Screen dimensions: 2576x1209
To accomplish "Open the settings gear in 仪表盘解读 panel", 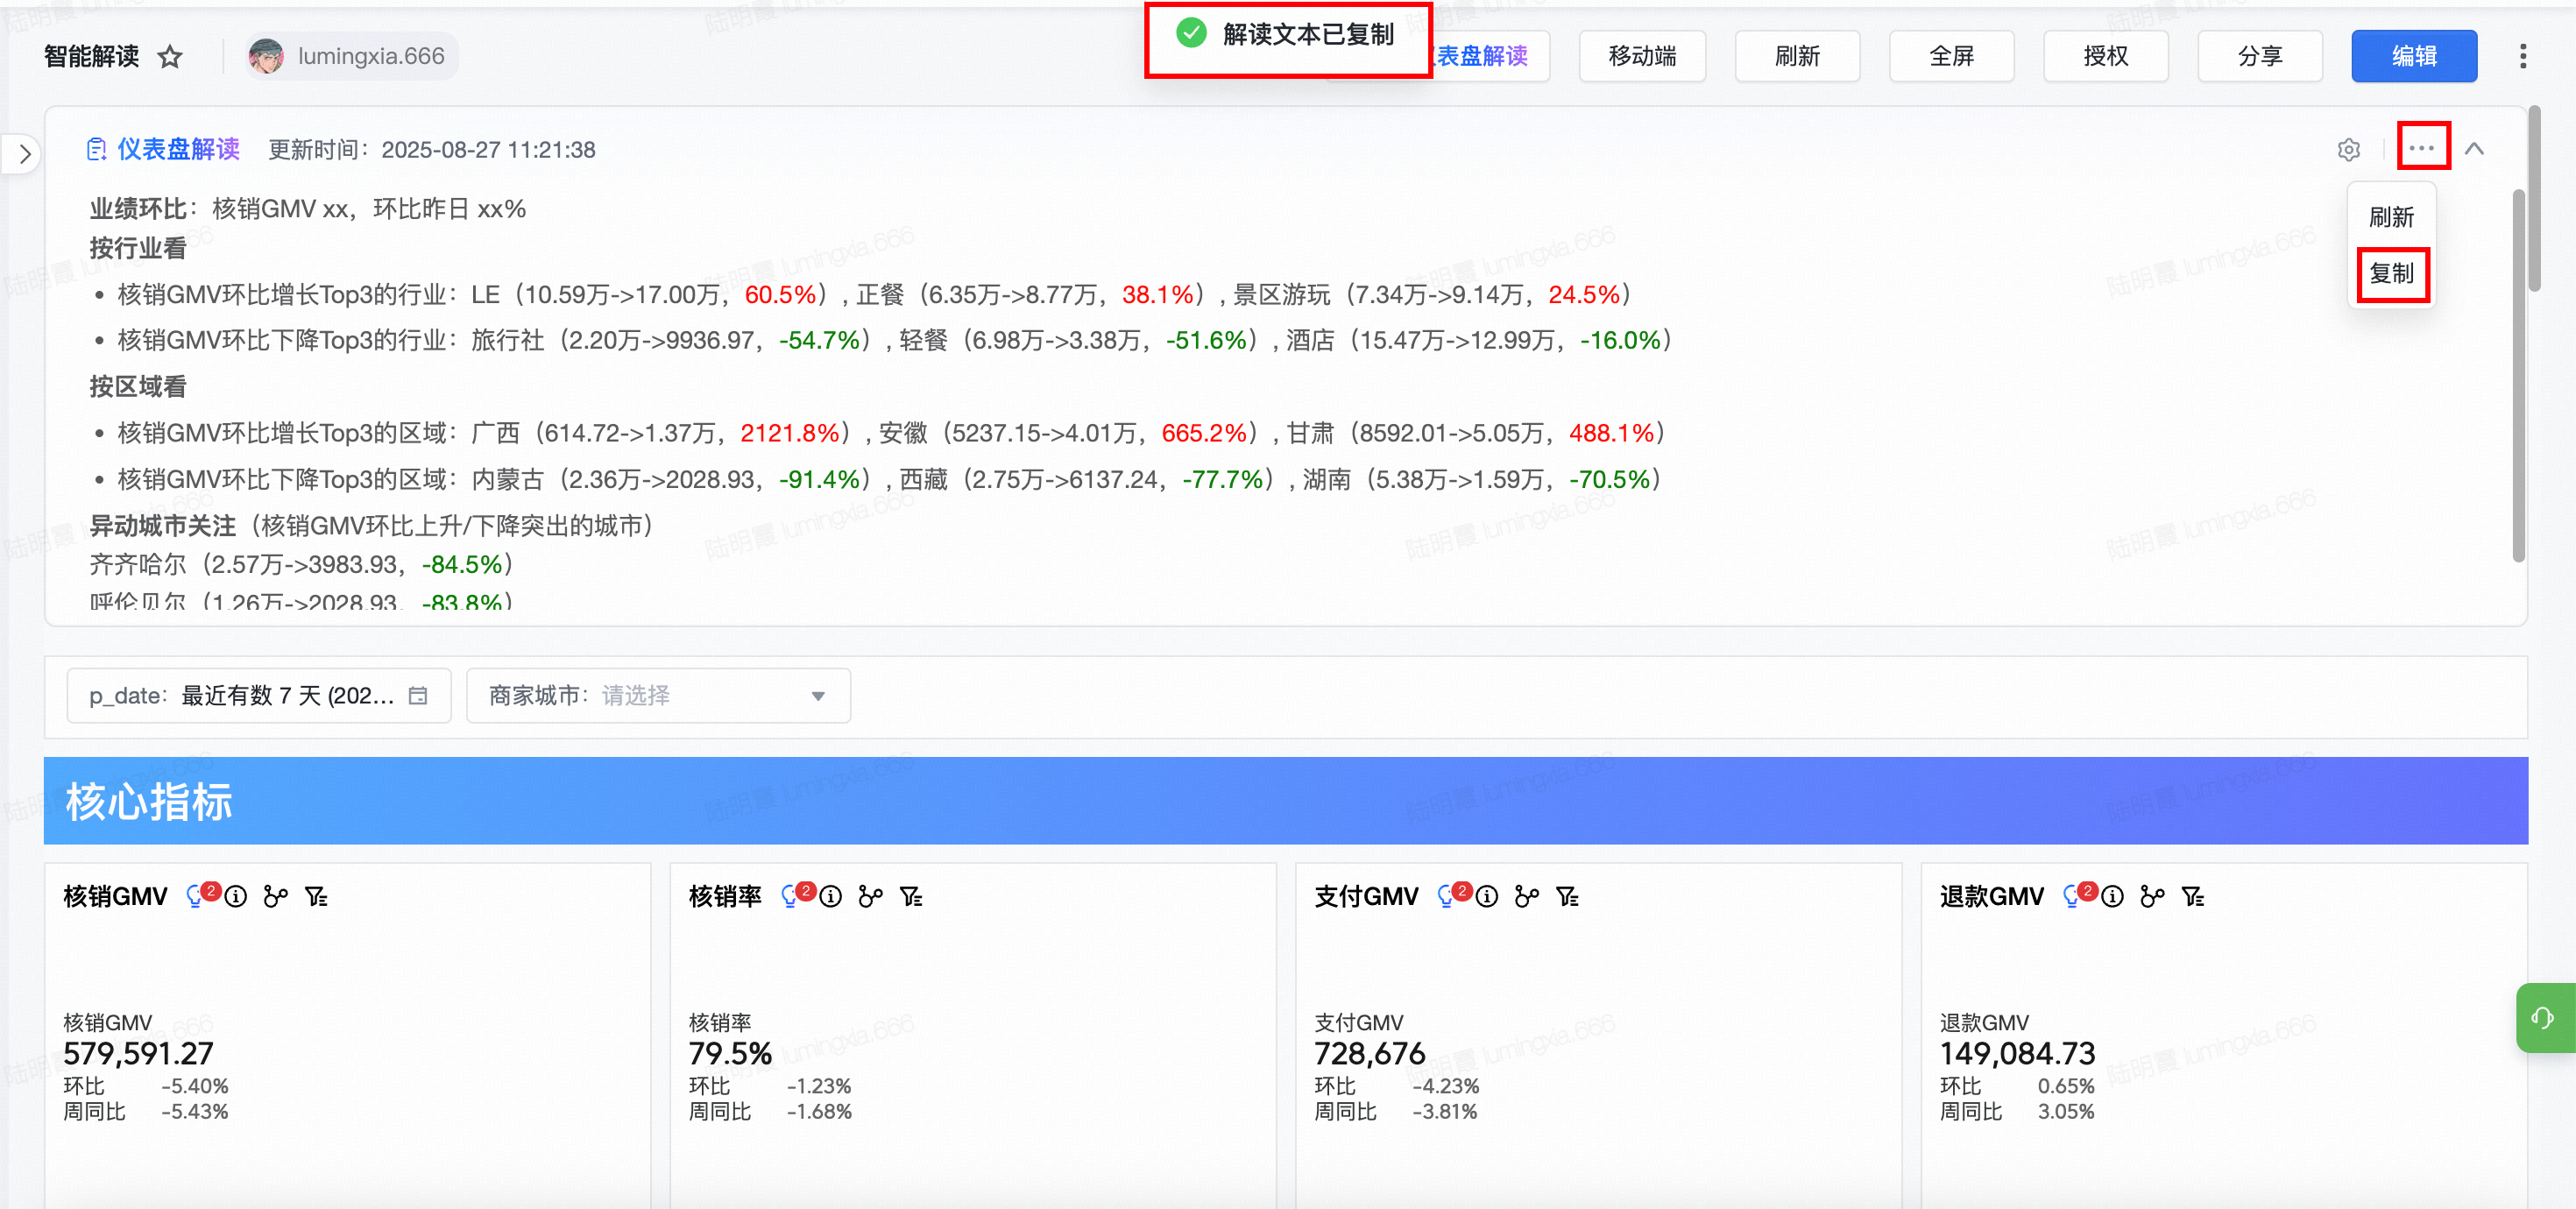I will (x=2348, y=149).
